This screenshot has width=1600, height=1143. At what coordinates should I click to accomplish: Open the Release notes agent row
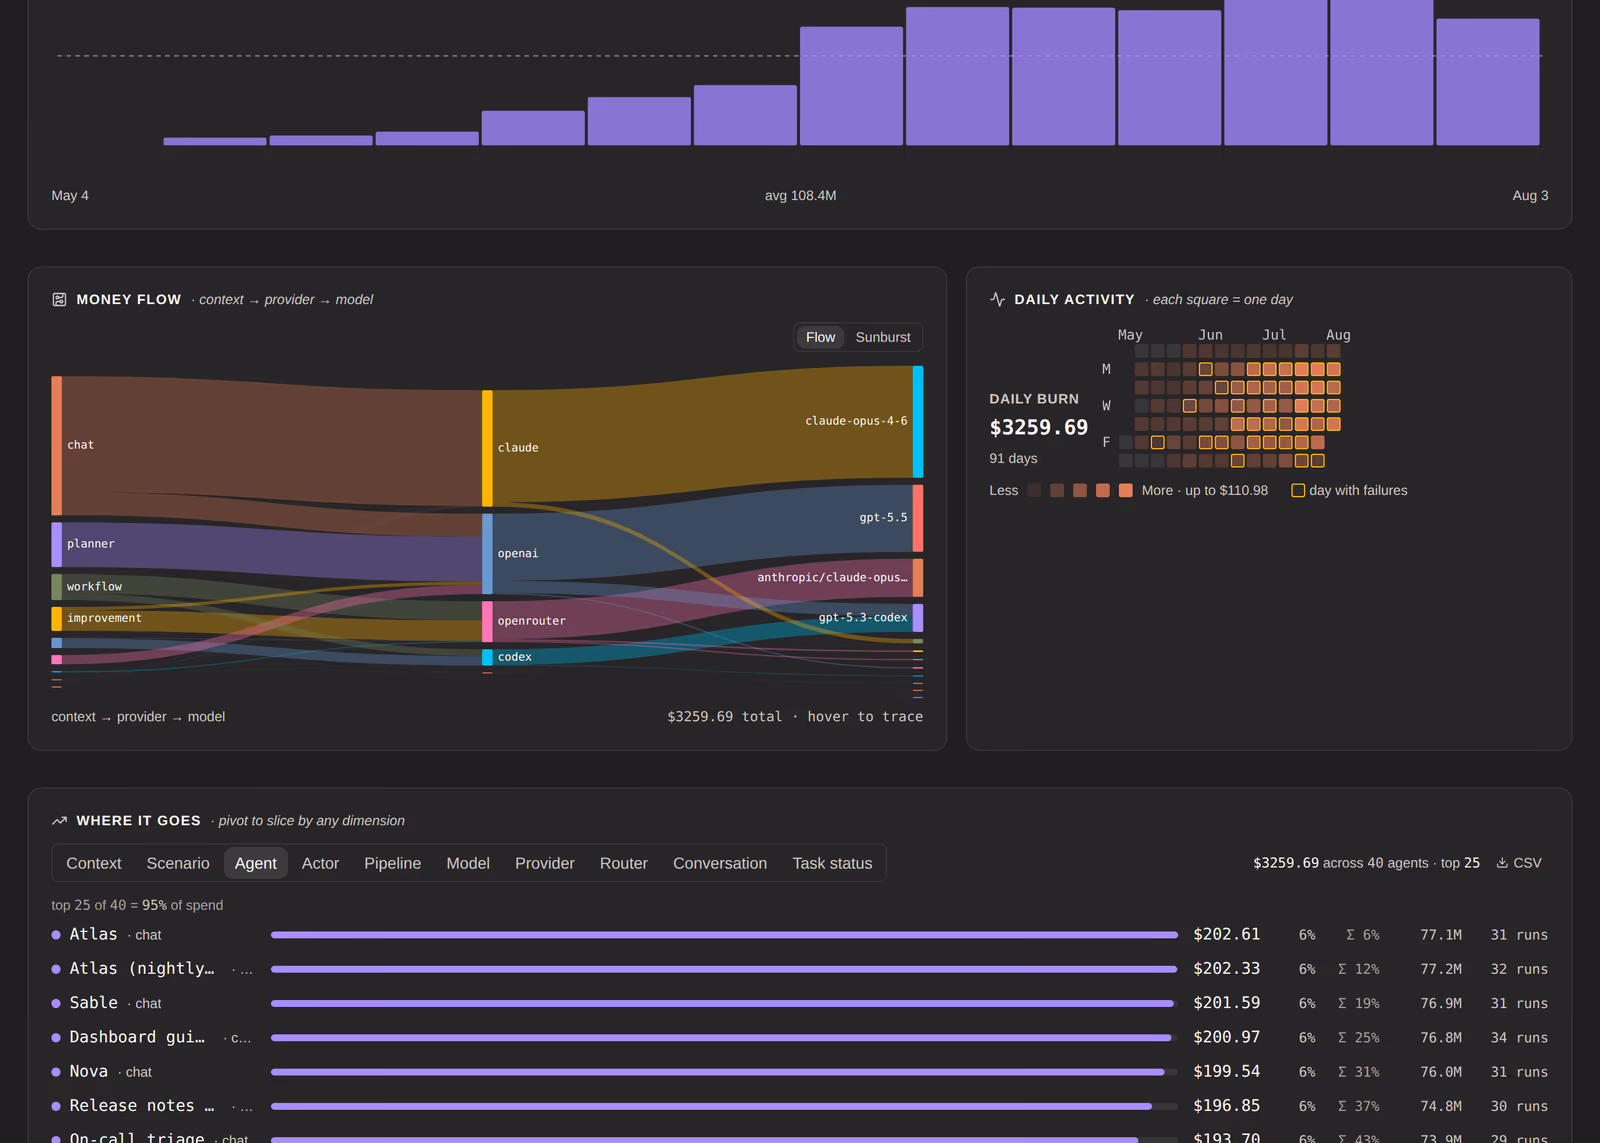coord(800,1106)
